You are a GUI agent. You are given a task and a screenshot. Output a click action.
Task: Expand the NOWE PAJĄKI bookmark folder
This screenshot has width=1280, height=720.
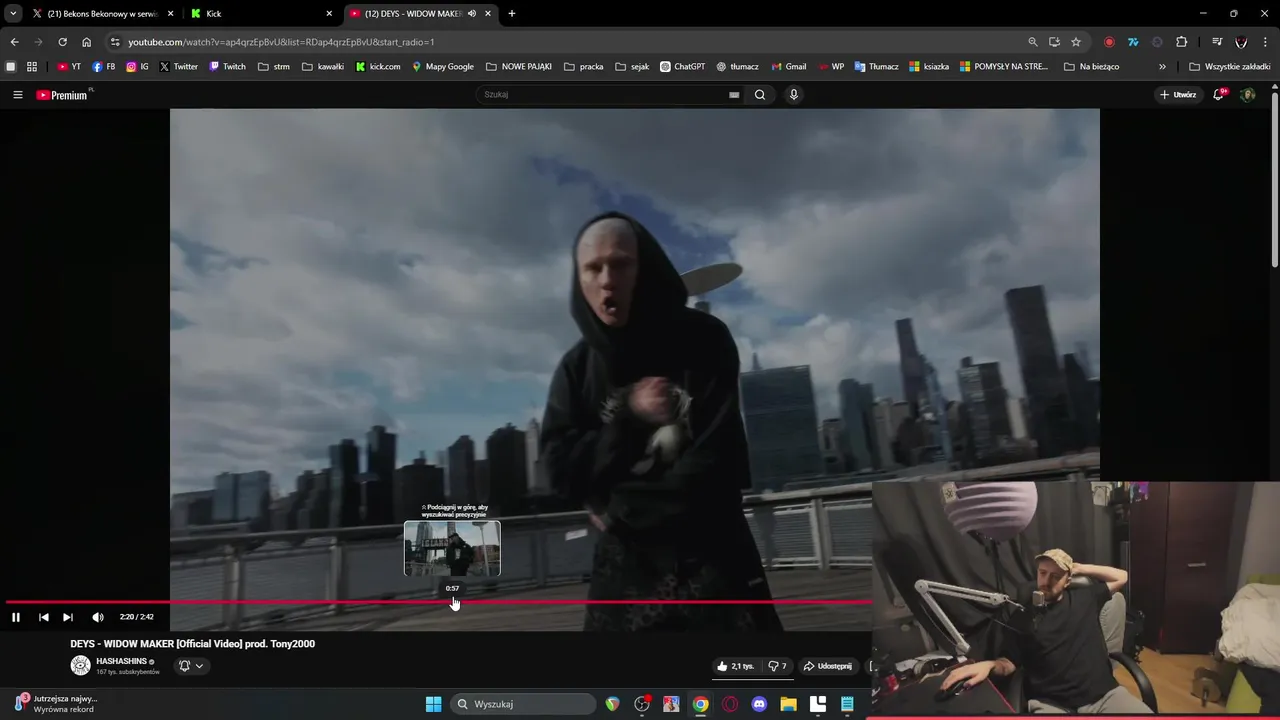519,67
